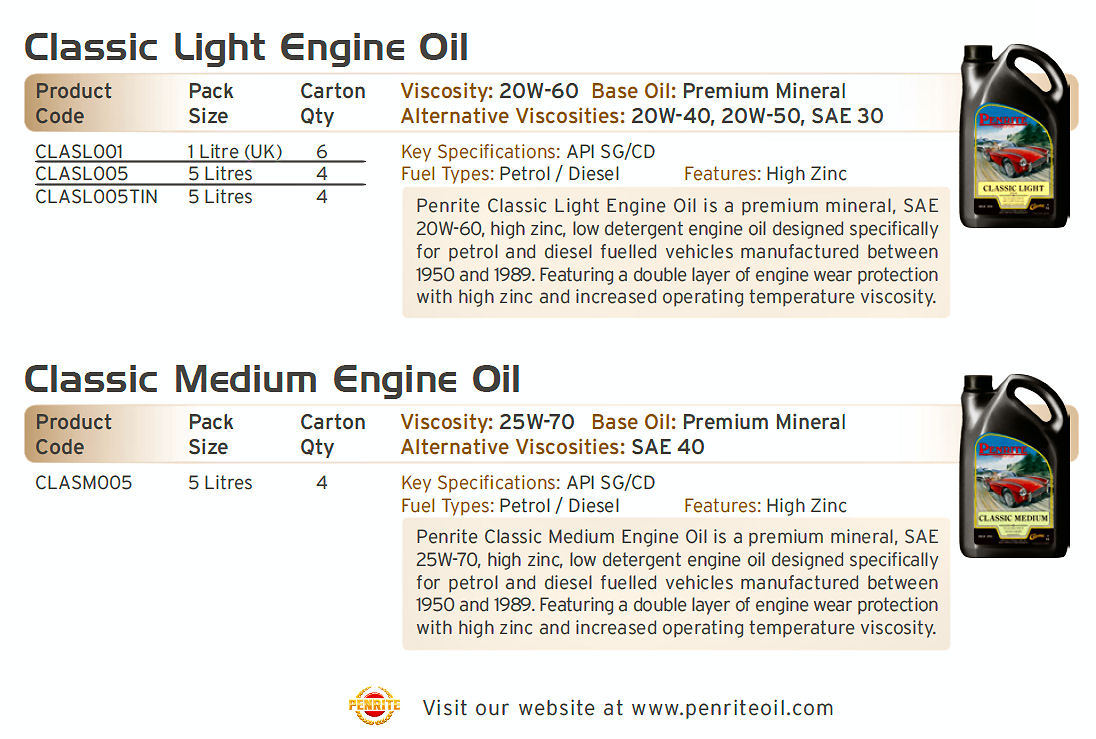Click the Classic Light oil bottle image
Image resolution: width=1096 pixels, height=739 pixels.
click(x=1014, y=136)
